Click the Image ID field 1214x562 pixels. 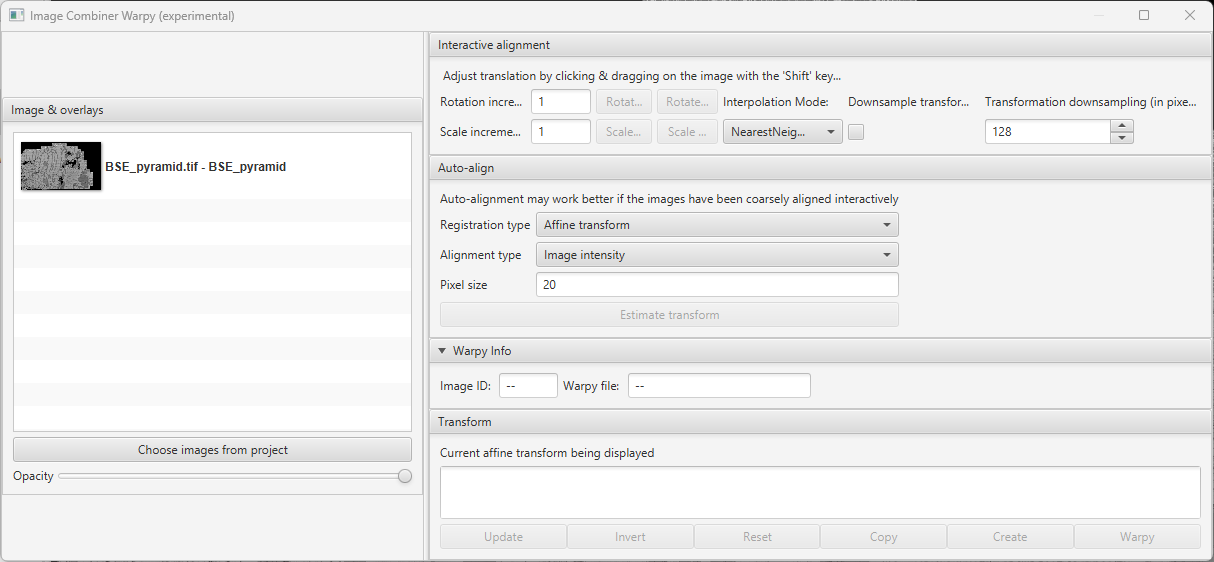pyautogui.click(x=528, y=386)
